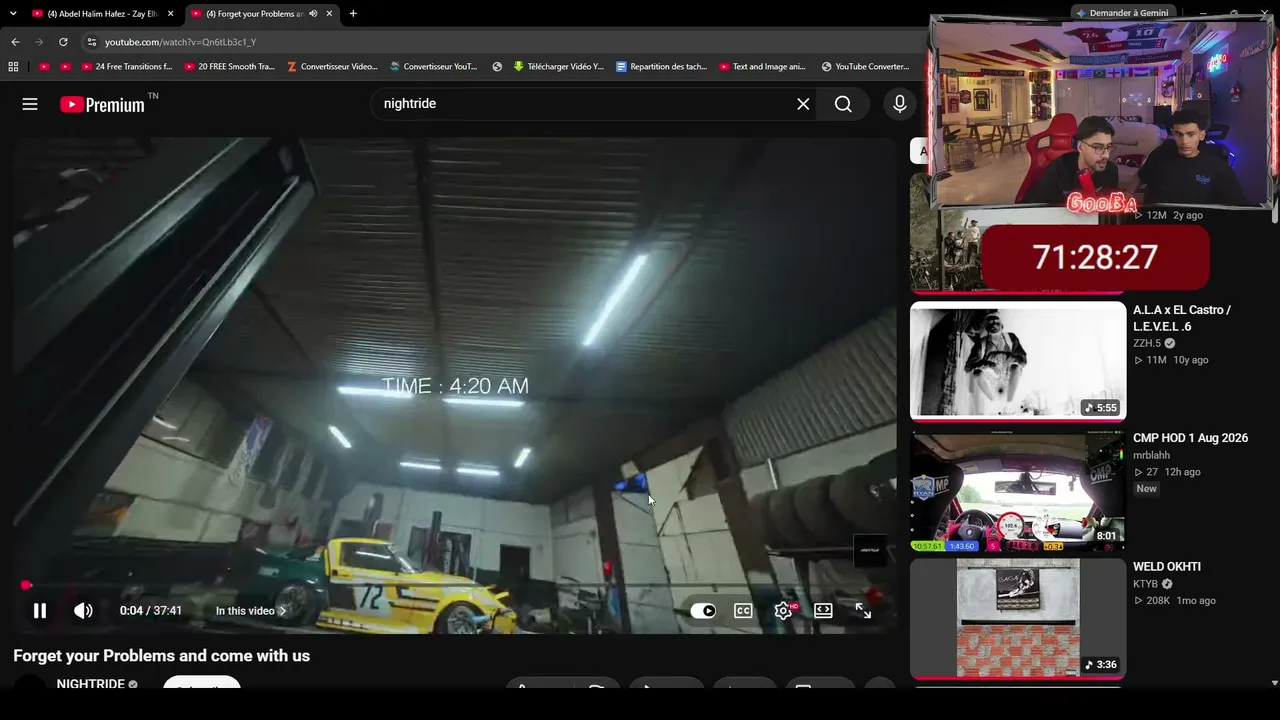
Task: Click the page scrollbar down arrow
Action: [x=1274, y=683]
